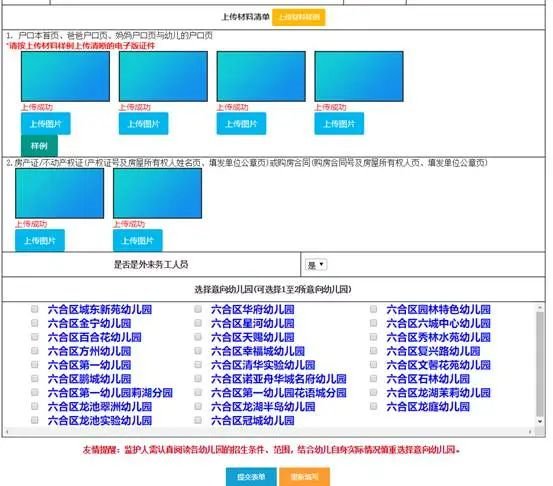Select the 六合区第一幼儿园 checkbox

[35, 364]
